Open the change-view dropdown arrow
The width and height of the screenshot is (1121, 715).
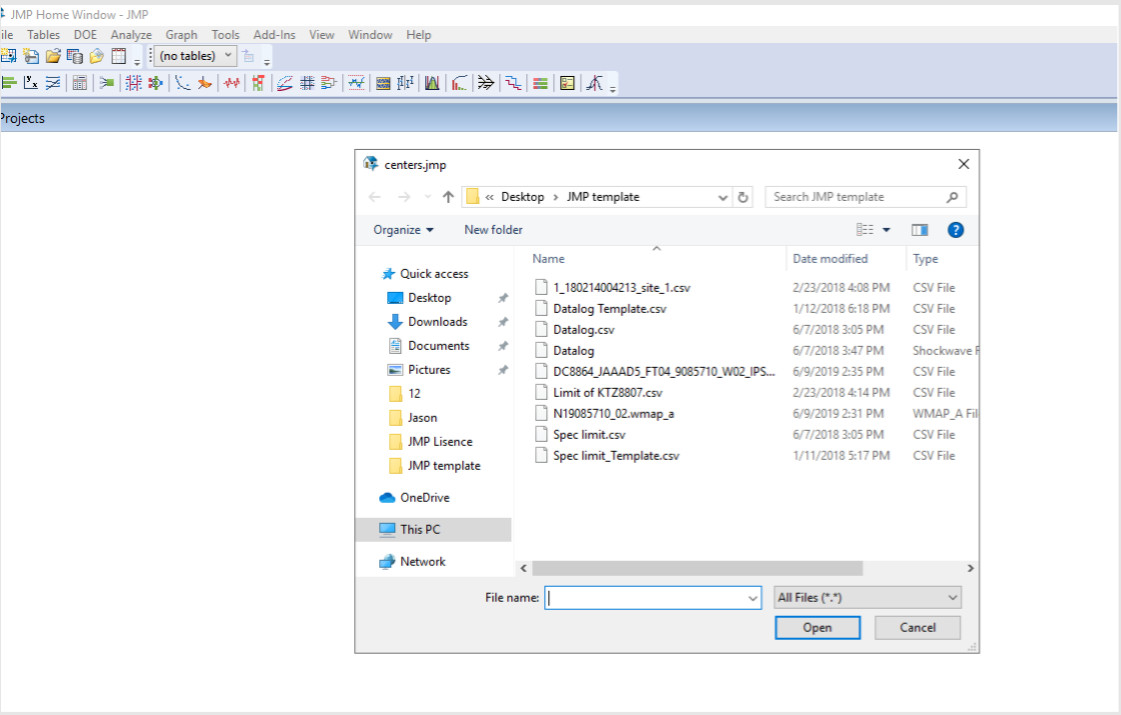[886, 229]
